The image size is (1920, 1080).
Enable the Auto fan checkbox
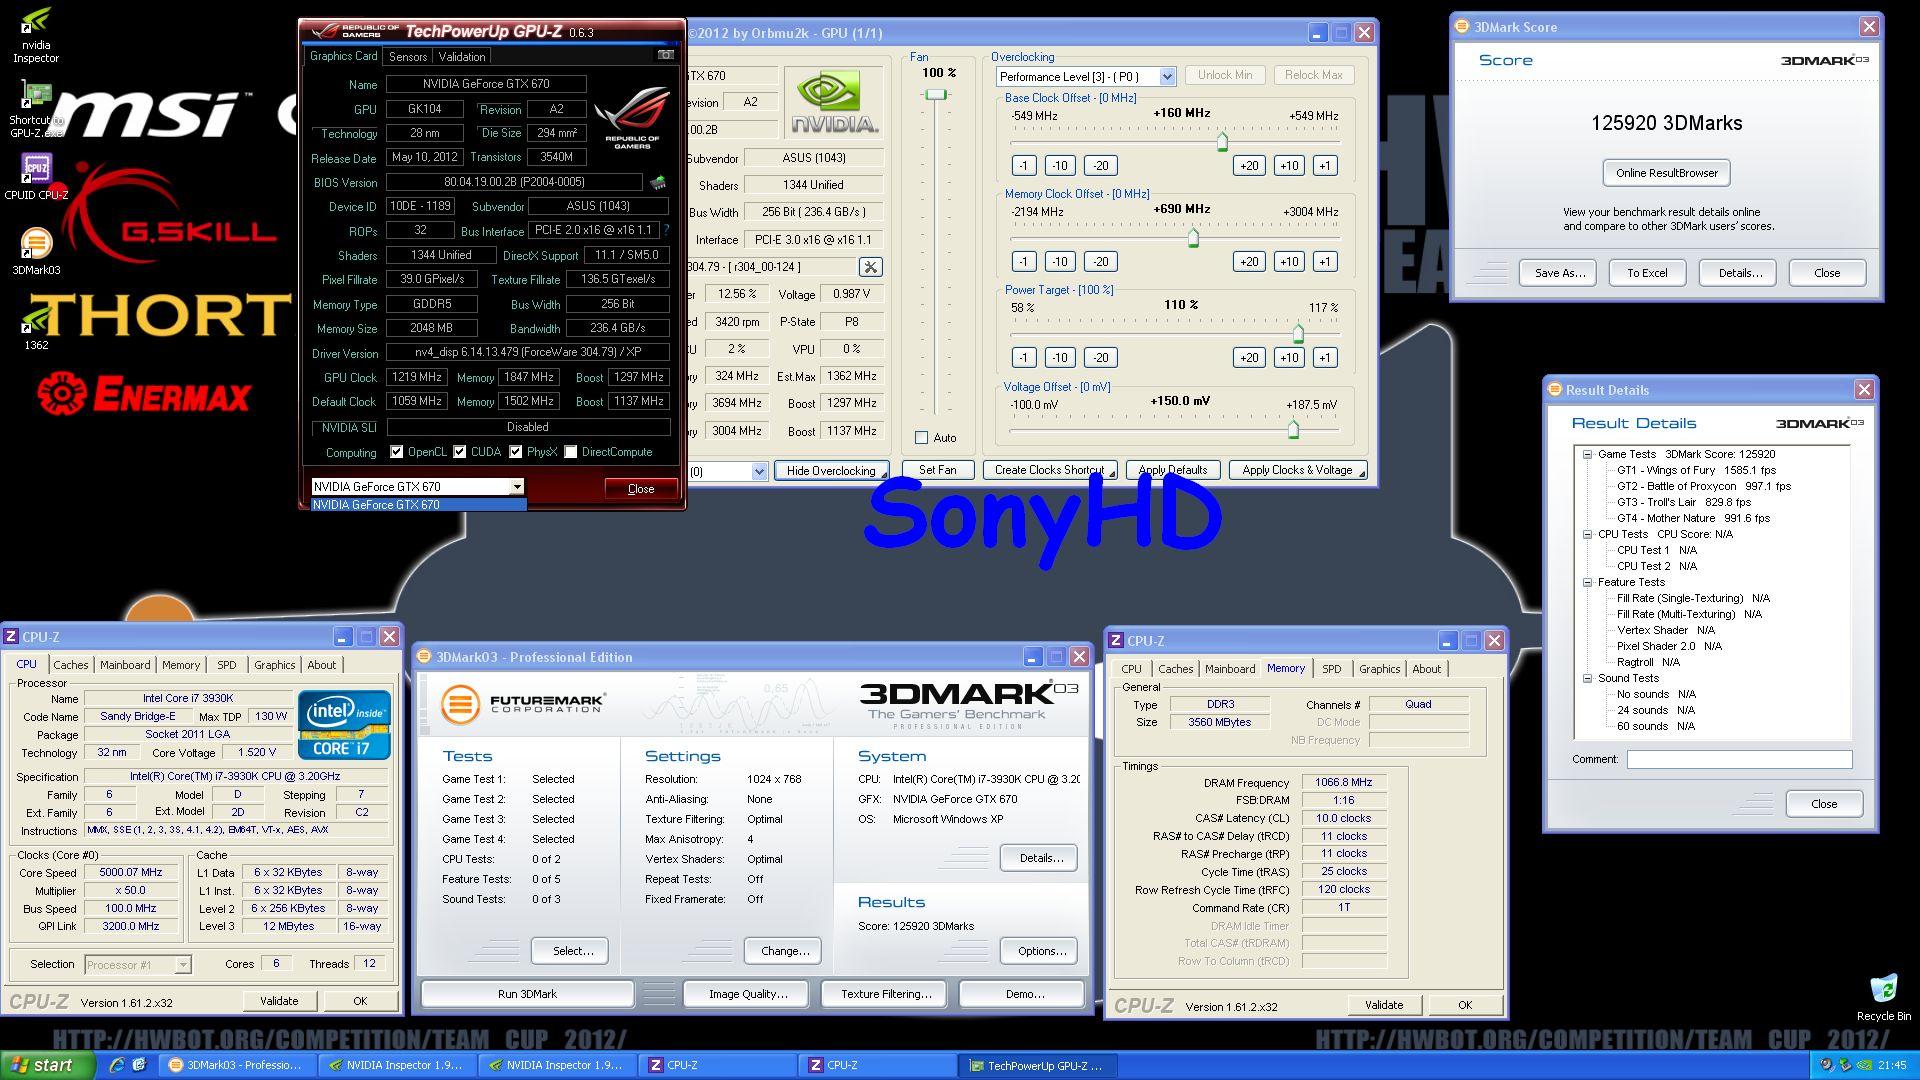click(921, 438)
